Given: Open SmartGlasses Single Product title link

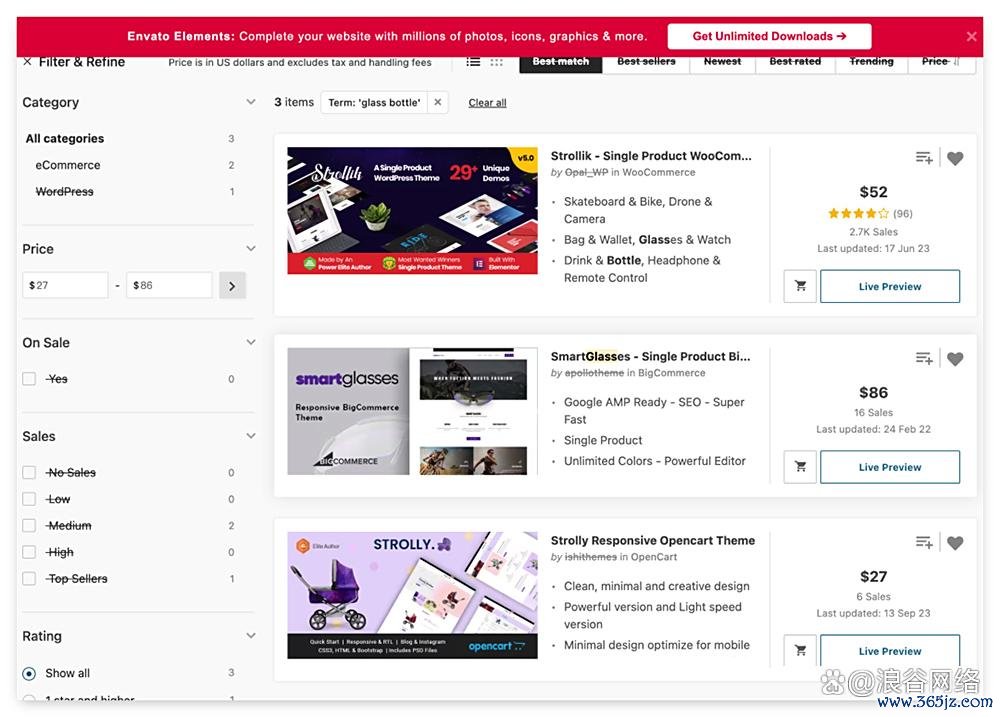Looking at the screenshot, I should click(x=651, y=357).
